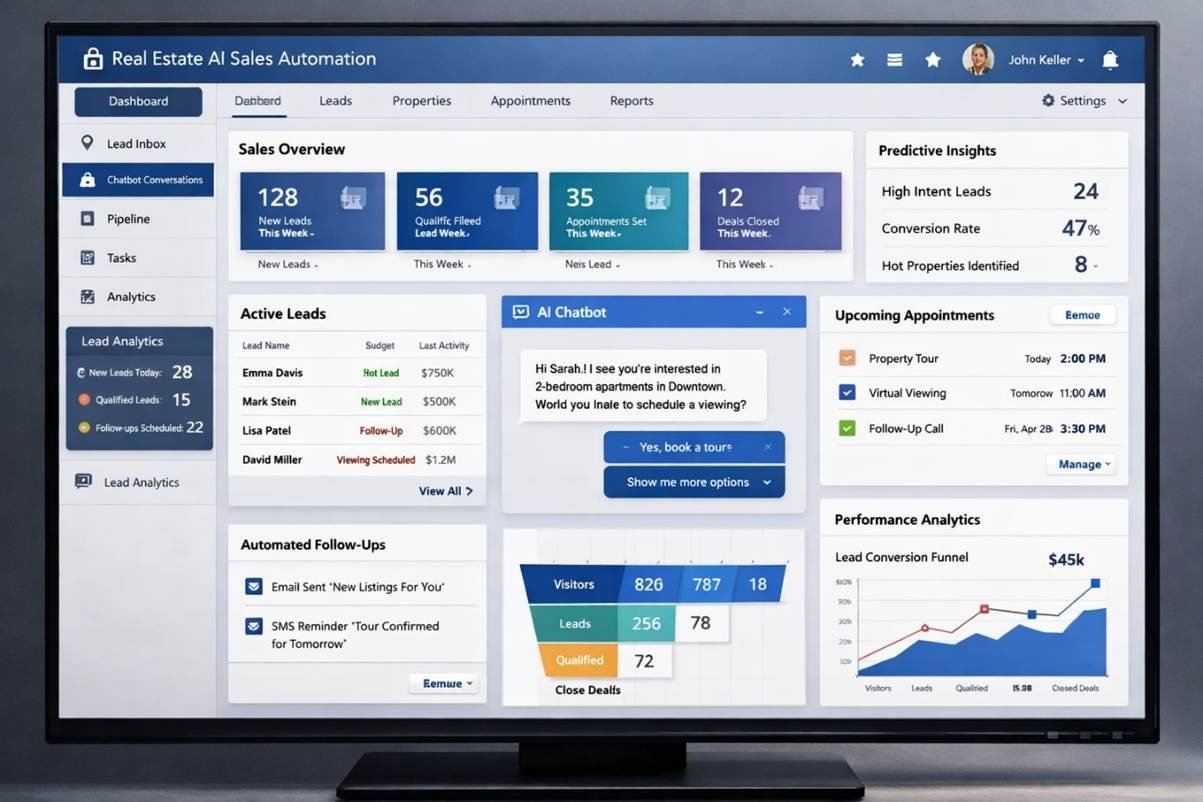The height and width of the screenshot is (802, 1203).
Task: Click the lock logo icon in header
Action: [x=93, y=59]
